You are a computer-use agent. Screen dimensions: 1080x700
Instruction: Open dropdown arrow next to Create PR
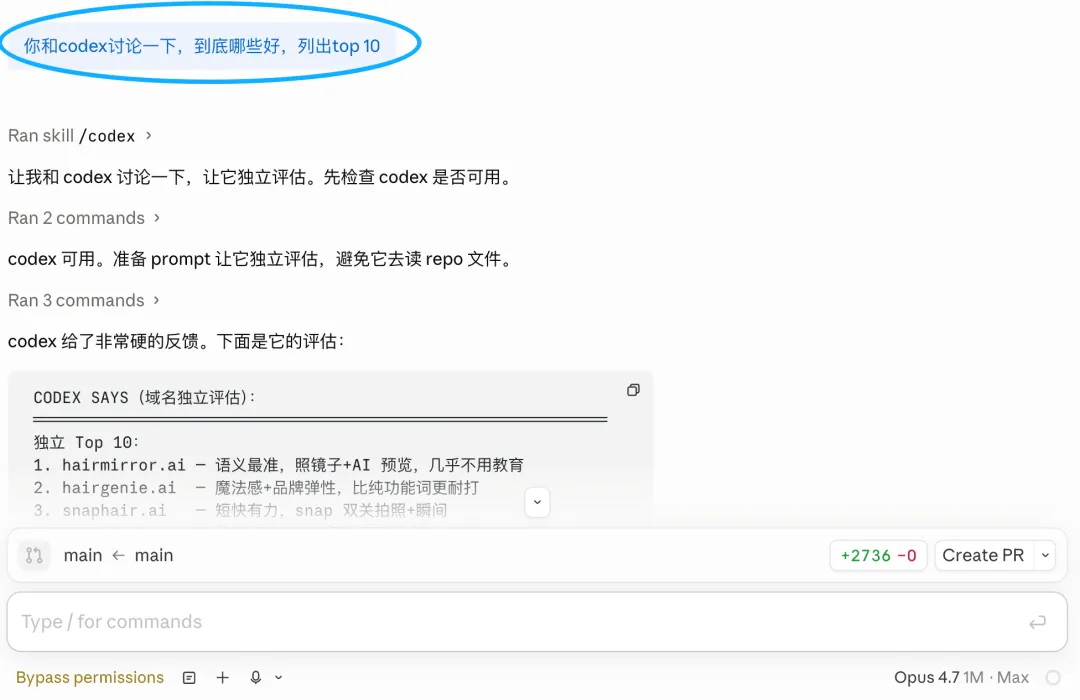coord(1045,556)
